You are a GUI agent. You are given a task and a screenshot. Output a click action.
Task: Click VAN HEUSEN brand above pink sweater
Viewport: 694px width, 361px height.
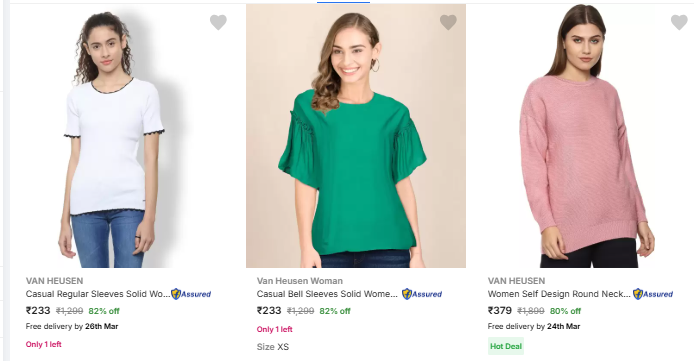(x=517, y=281)
